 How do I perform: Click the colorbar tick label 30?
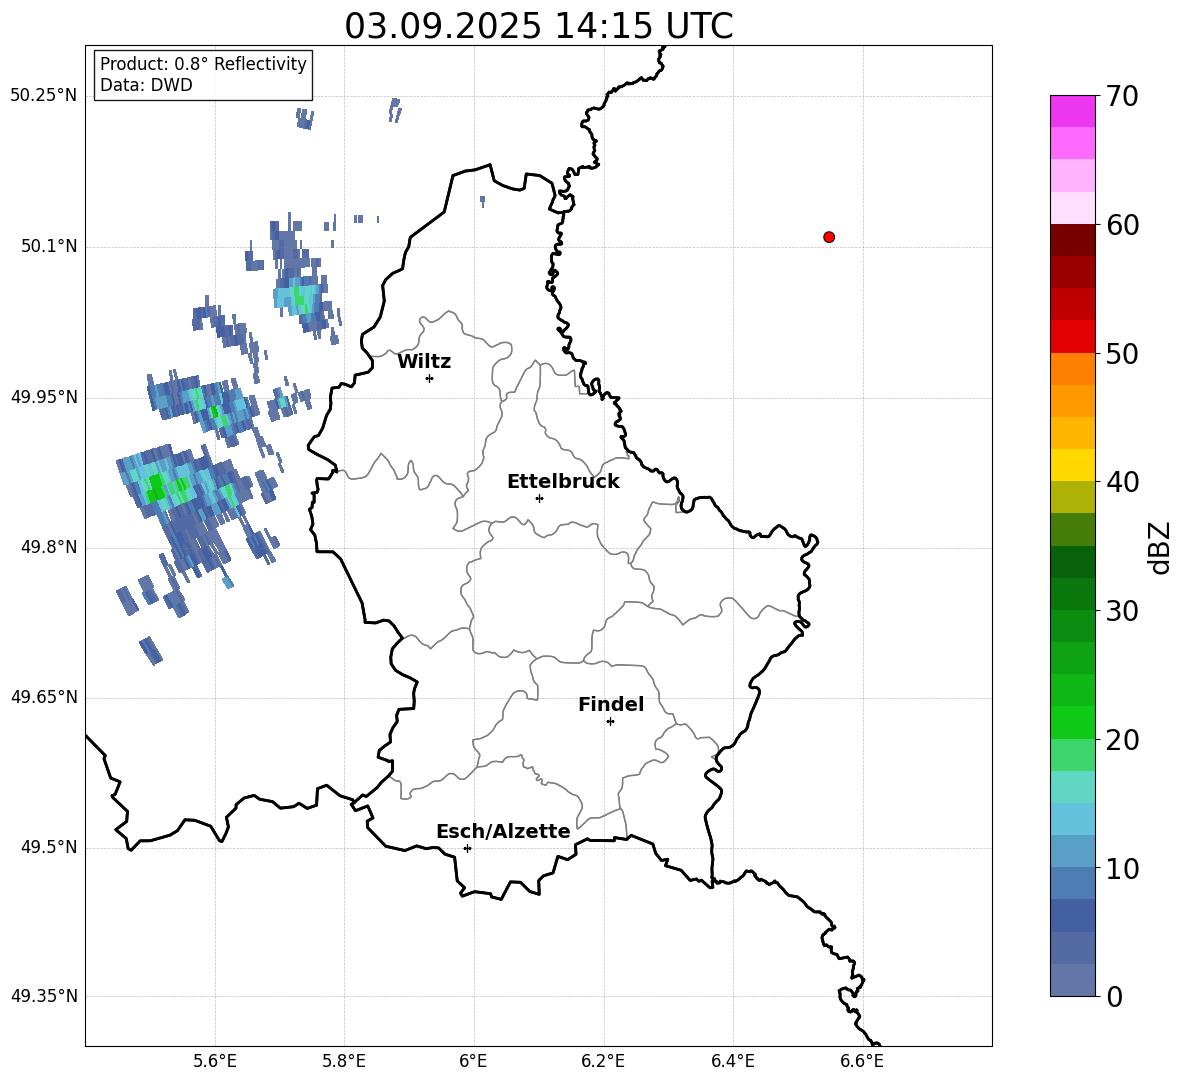1123,611
